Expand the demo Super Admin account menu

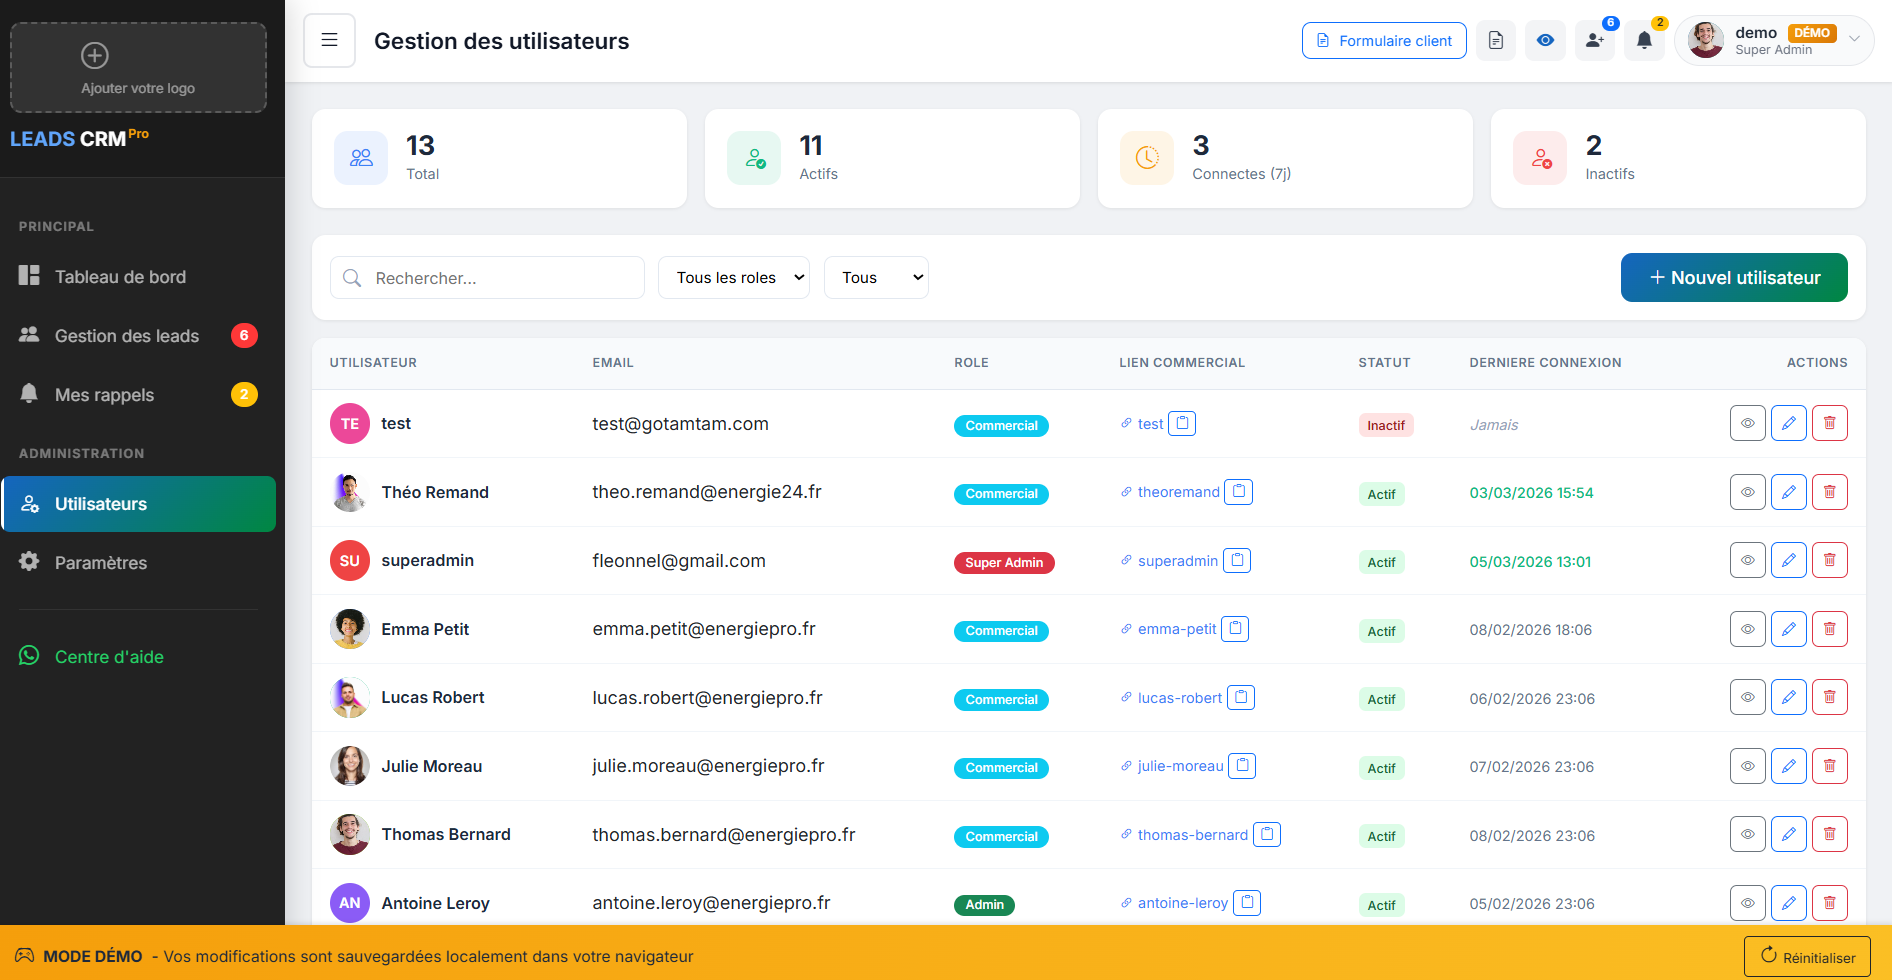click(x=1773, y=41)
